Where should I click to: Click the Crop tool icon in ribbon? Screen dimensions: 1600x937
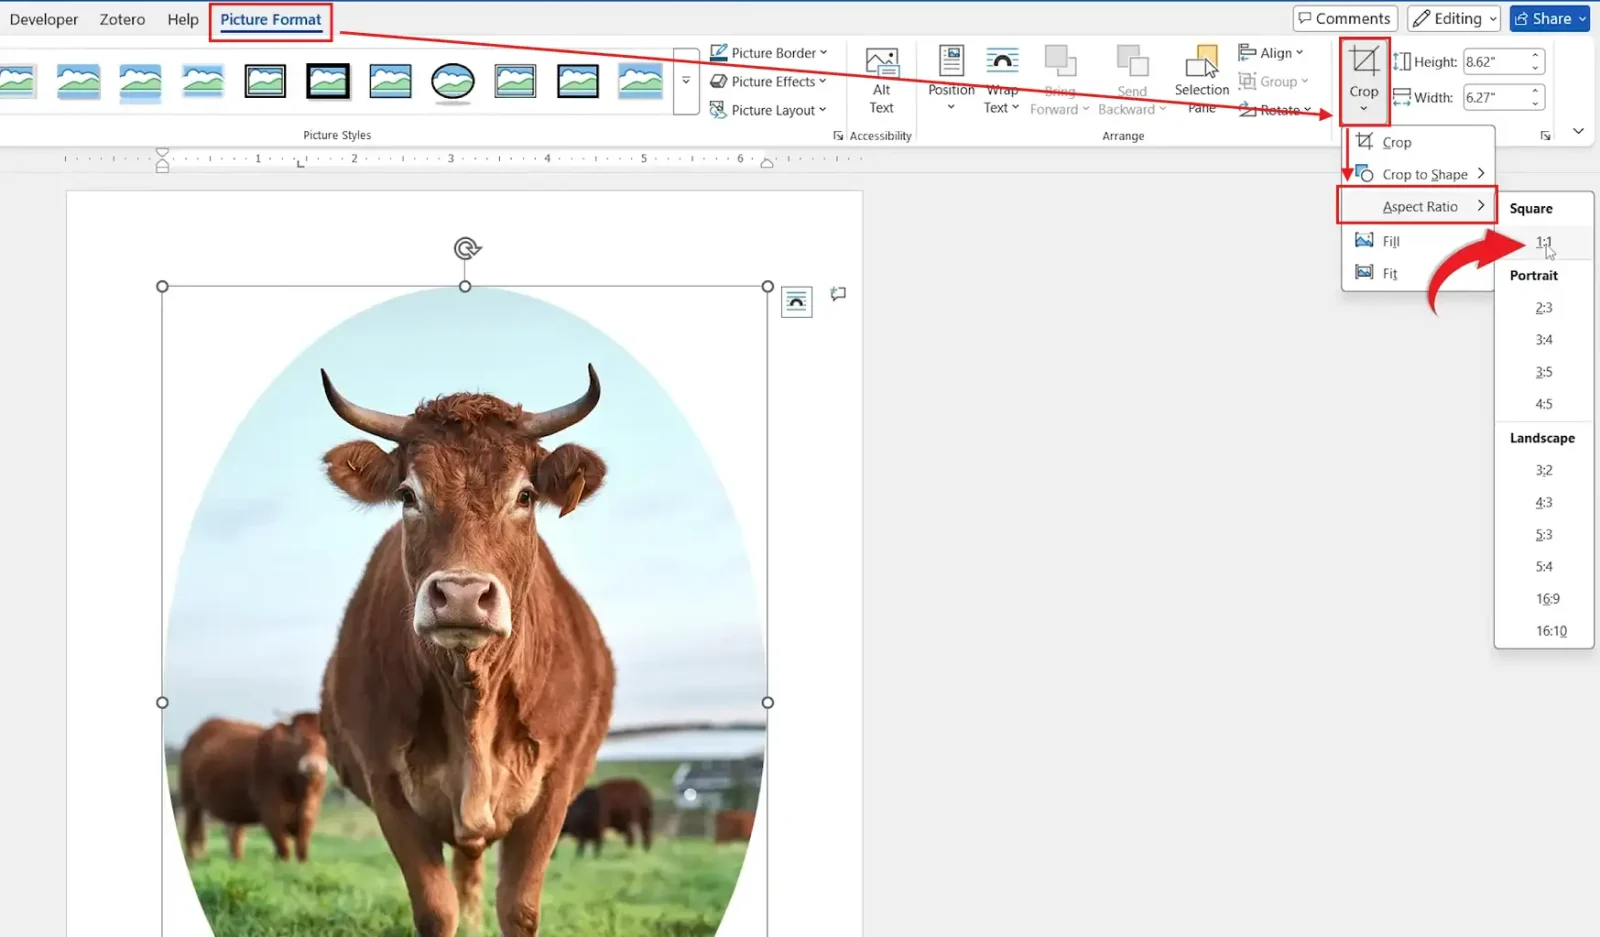[x=1364, y=61]
